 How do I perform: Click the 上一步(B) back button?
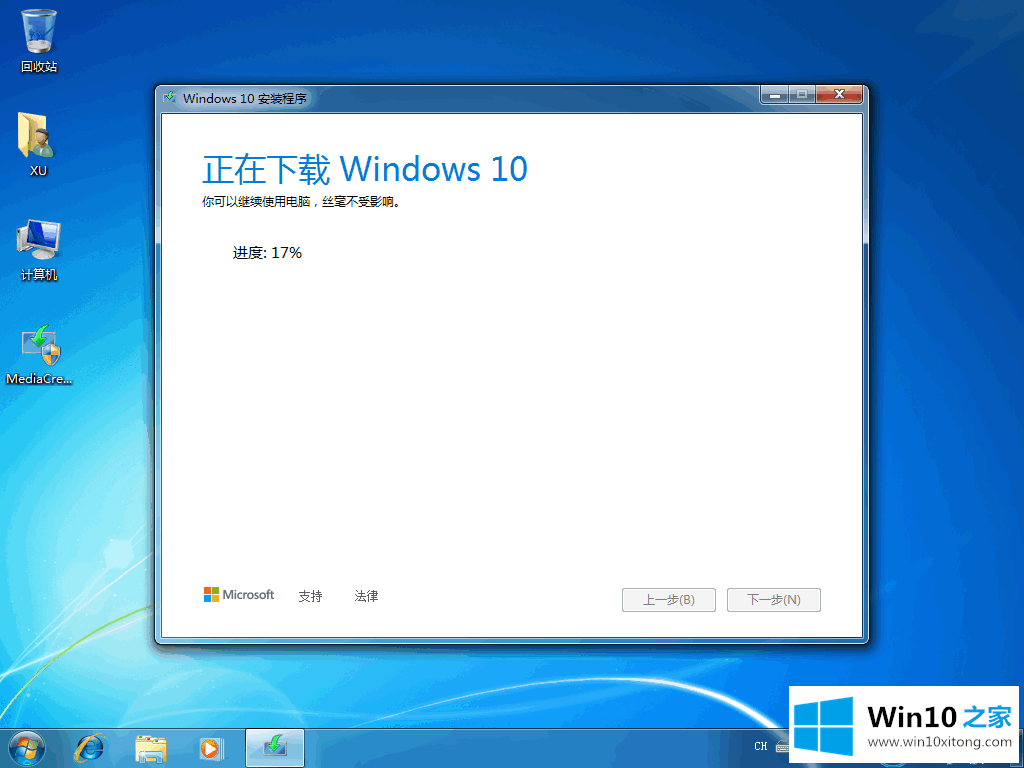tap(669, 600)
